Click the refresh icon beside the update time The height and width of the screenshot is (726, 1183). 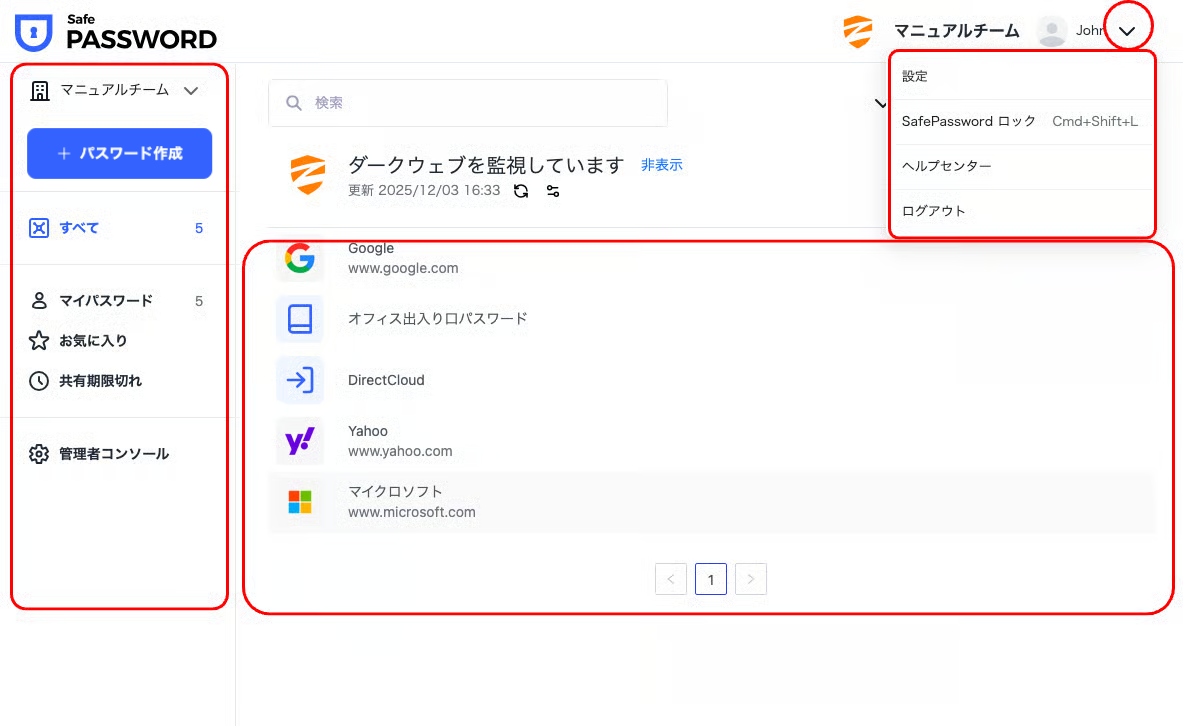(x=521, y=191)
